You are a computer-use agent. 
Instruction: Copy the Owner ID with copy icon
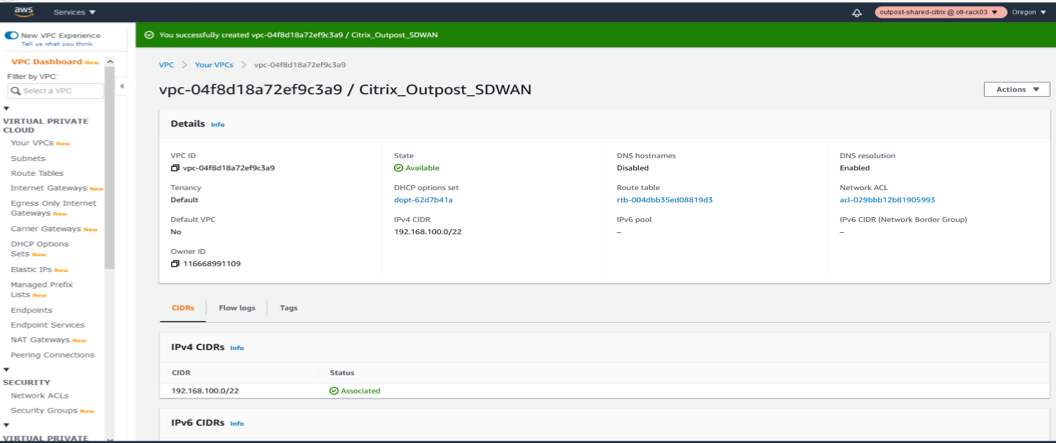tap(175, 264)
